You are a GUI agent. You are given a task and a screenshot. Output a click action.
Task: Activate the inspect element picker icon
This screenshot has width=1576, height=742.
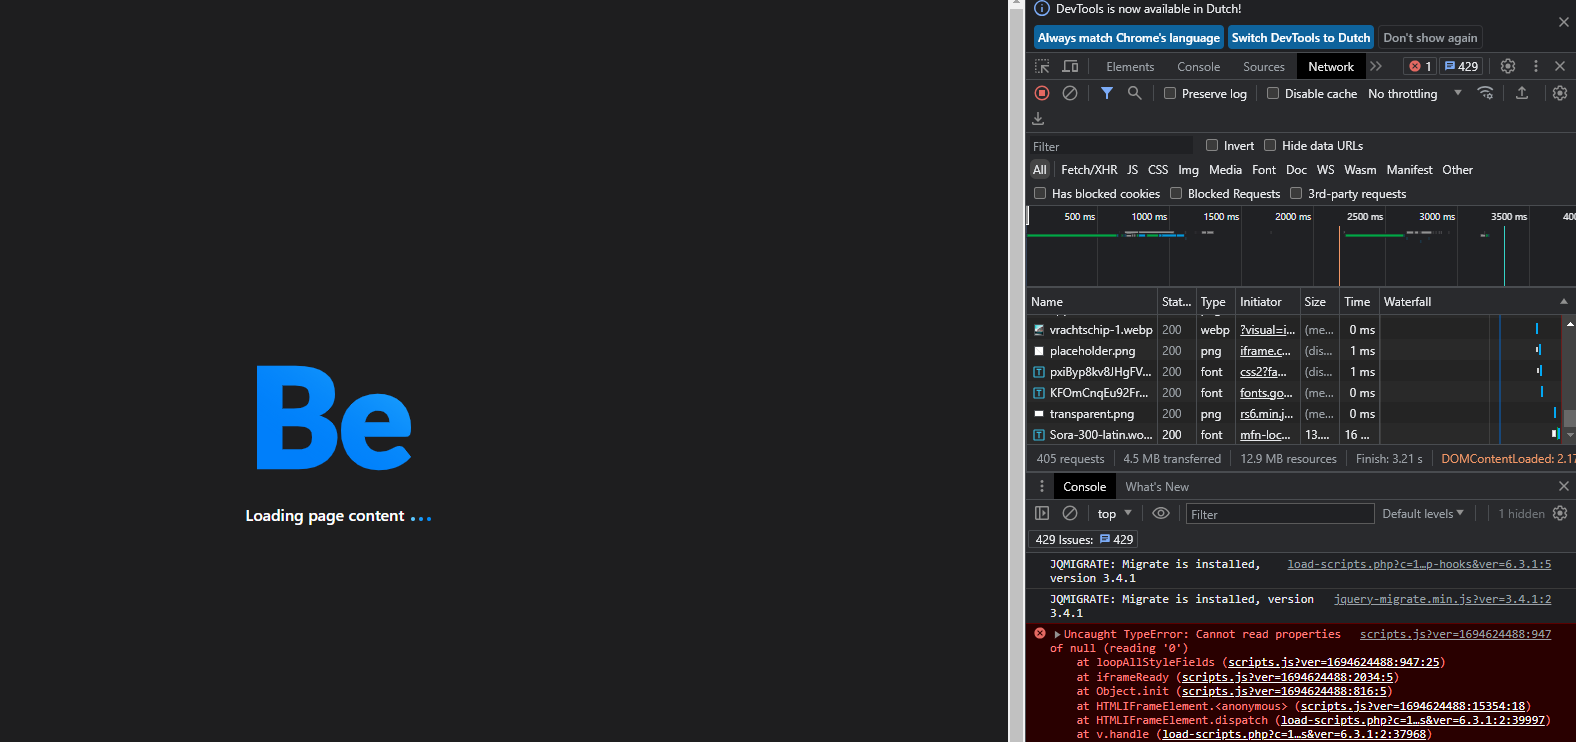click(1042, 66)
